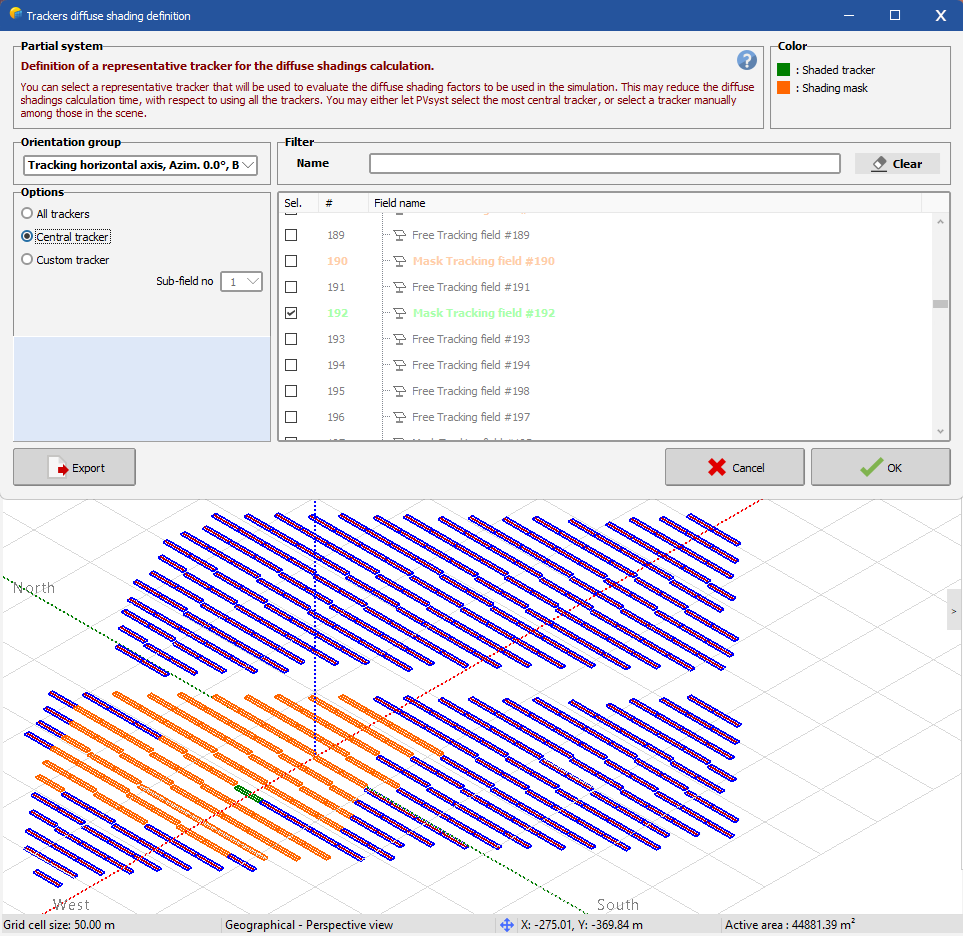This screenshot has width=963, height=936.
Task: Uncheck the box for row 192
Action: (291, 313)
